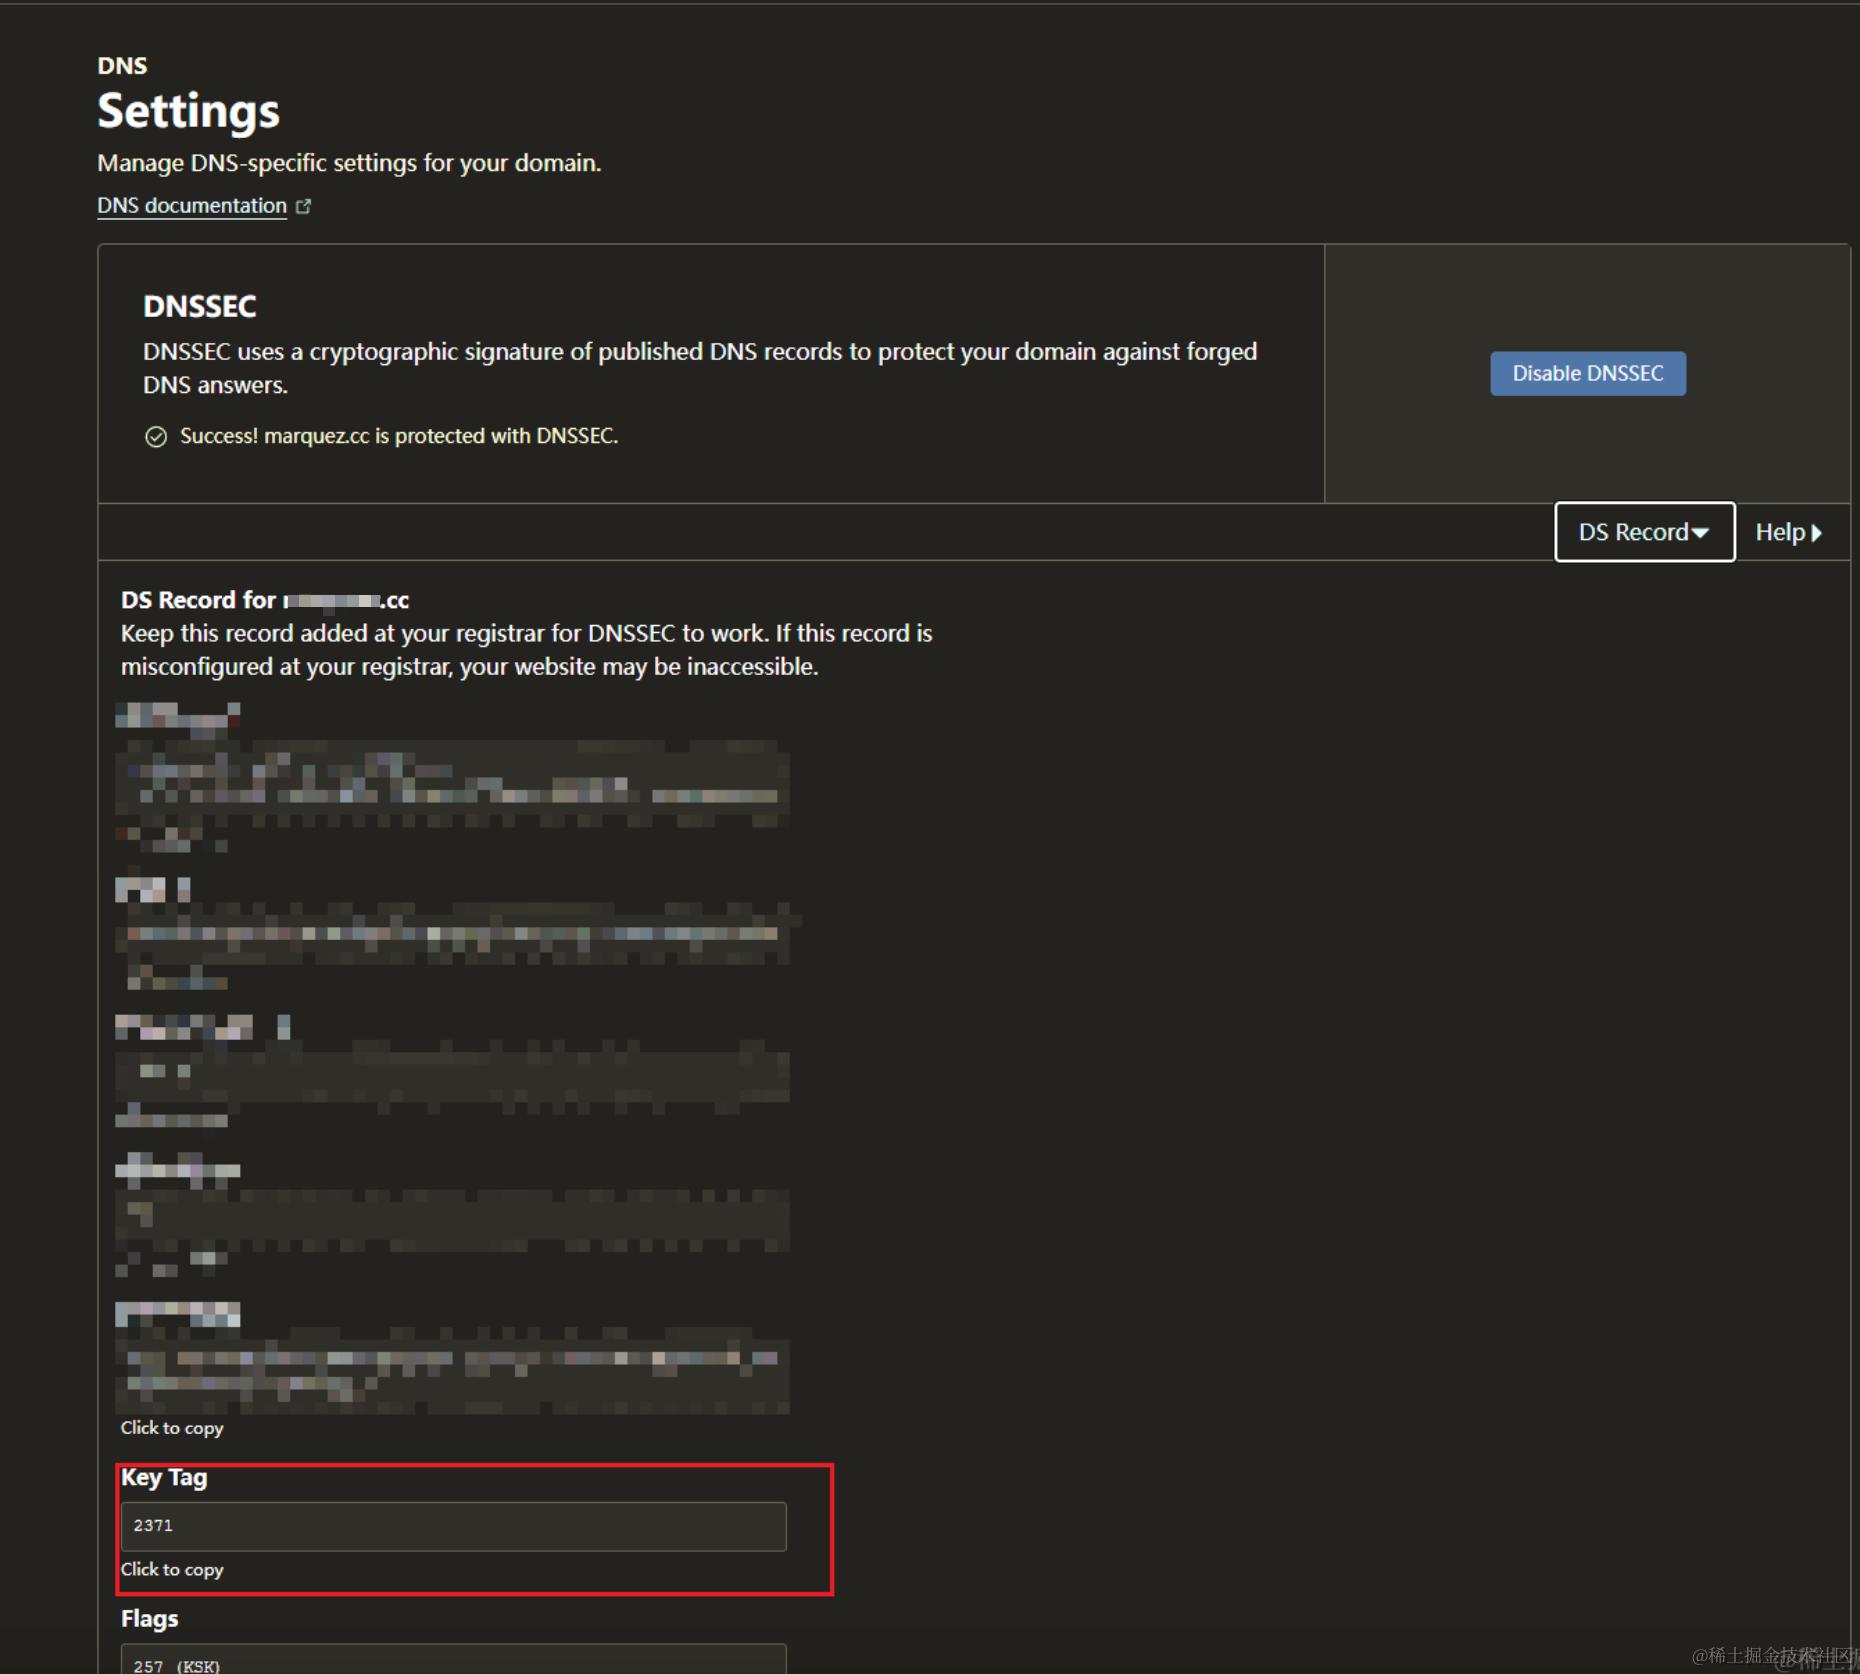Click the Help disclosure triangle
Image resolution: width=1860 pixels, height=1674 pixels.
coord(1817,533)
